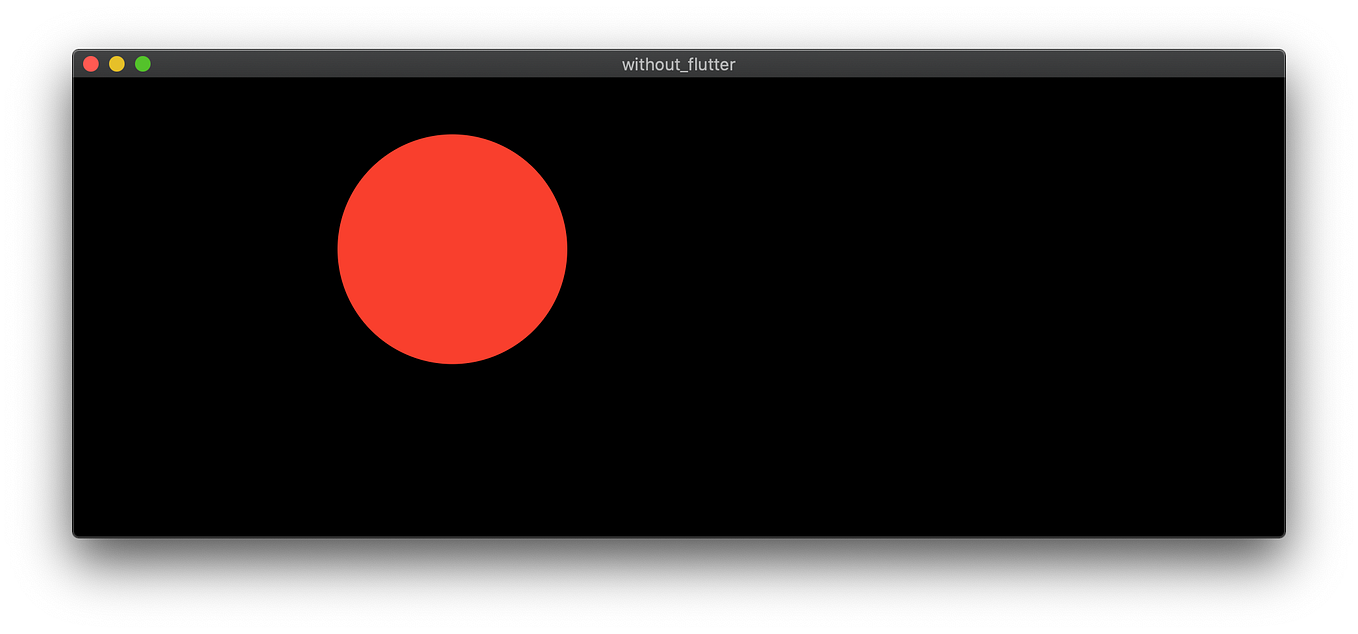Zoom the without_flutter window to fullscreen

143,63
